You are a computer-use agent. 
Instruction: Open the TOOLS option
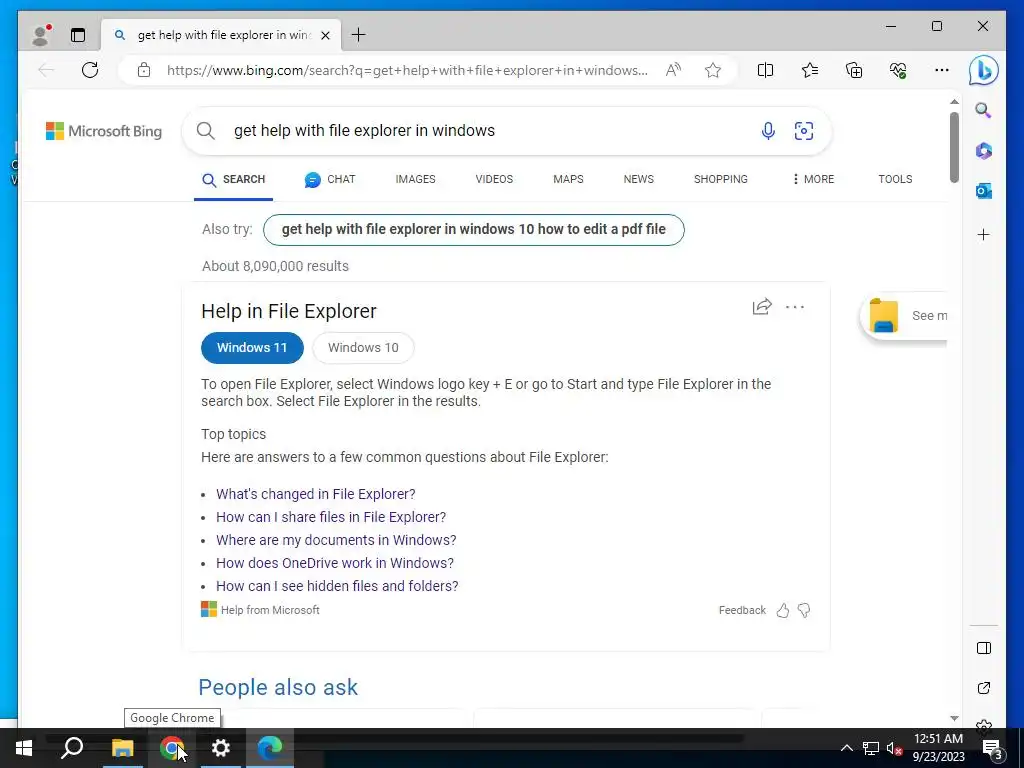pos(895,180)
